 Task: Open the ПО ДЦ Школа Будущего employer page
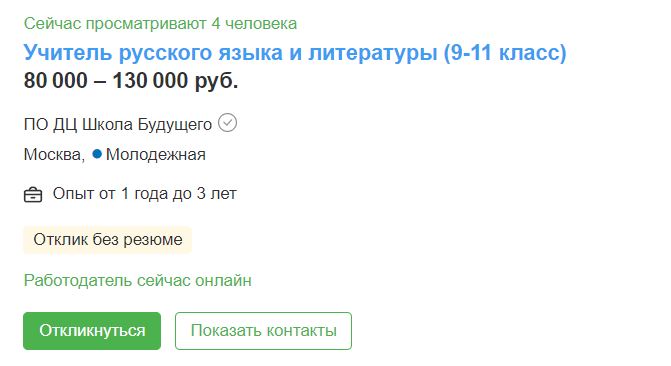[x=118, y=125]
